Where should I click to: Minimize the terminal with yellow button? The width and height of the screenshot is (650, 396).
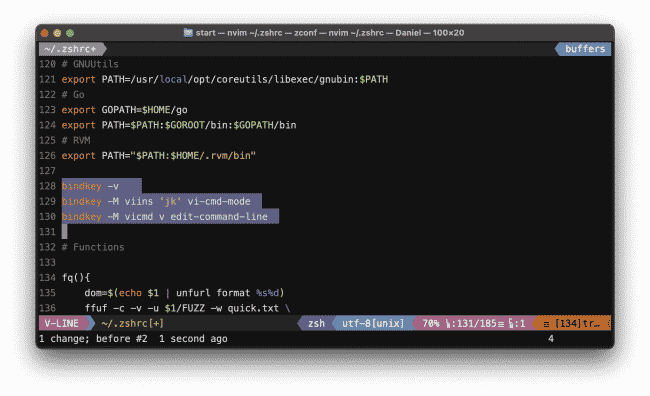click(57, 33)
